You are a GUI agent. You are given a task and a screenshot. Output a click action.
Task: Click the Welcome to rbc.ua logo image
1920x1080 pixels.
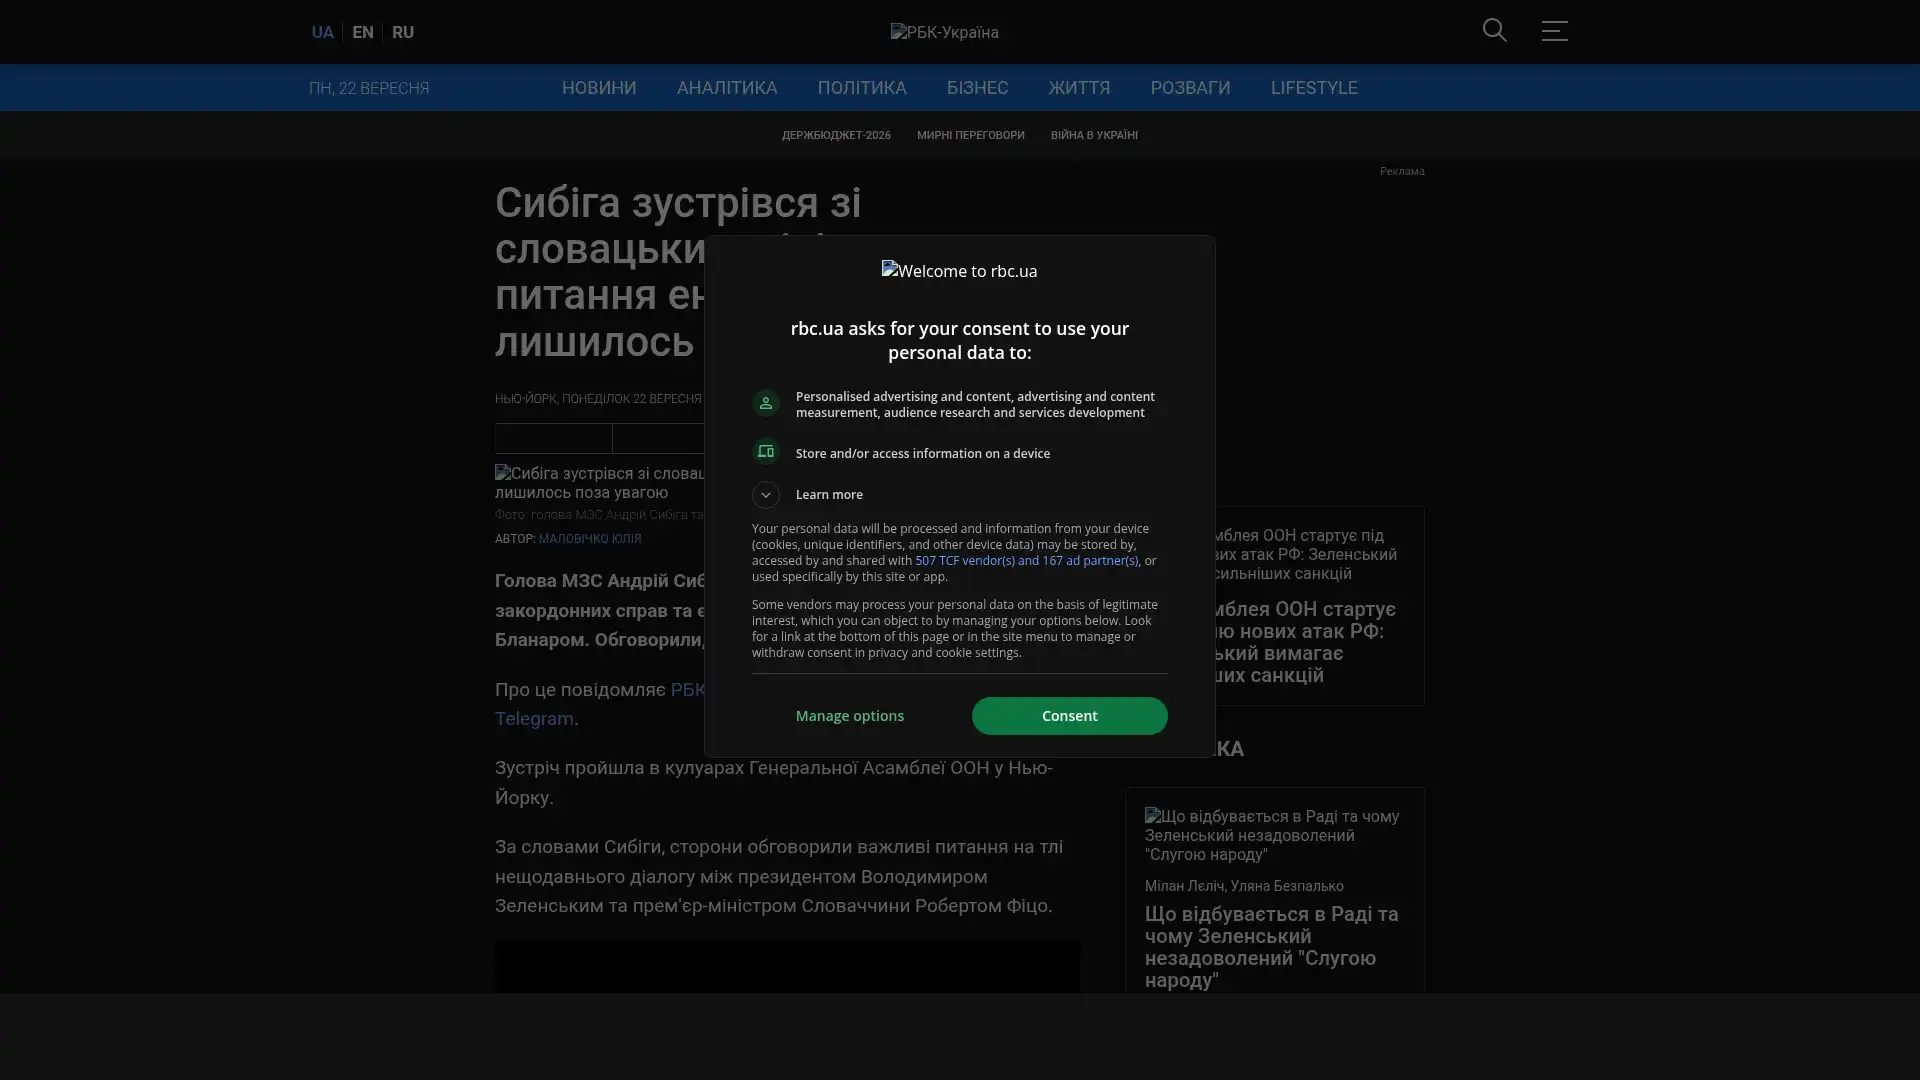coord(959,271)
